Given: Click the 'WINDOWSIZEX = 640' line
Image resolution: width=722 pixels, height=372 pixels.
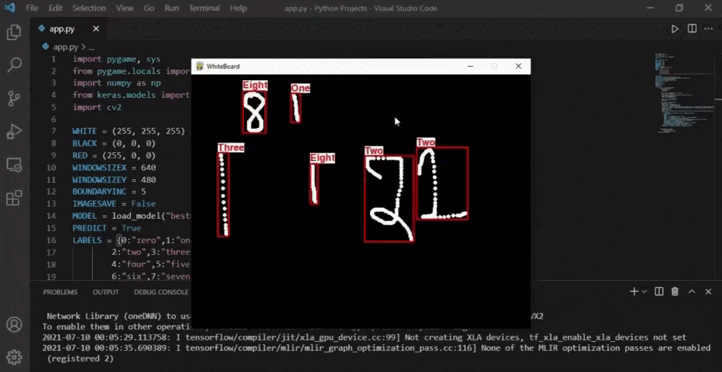Looking at the screenshot, I should 114,168.
